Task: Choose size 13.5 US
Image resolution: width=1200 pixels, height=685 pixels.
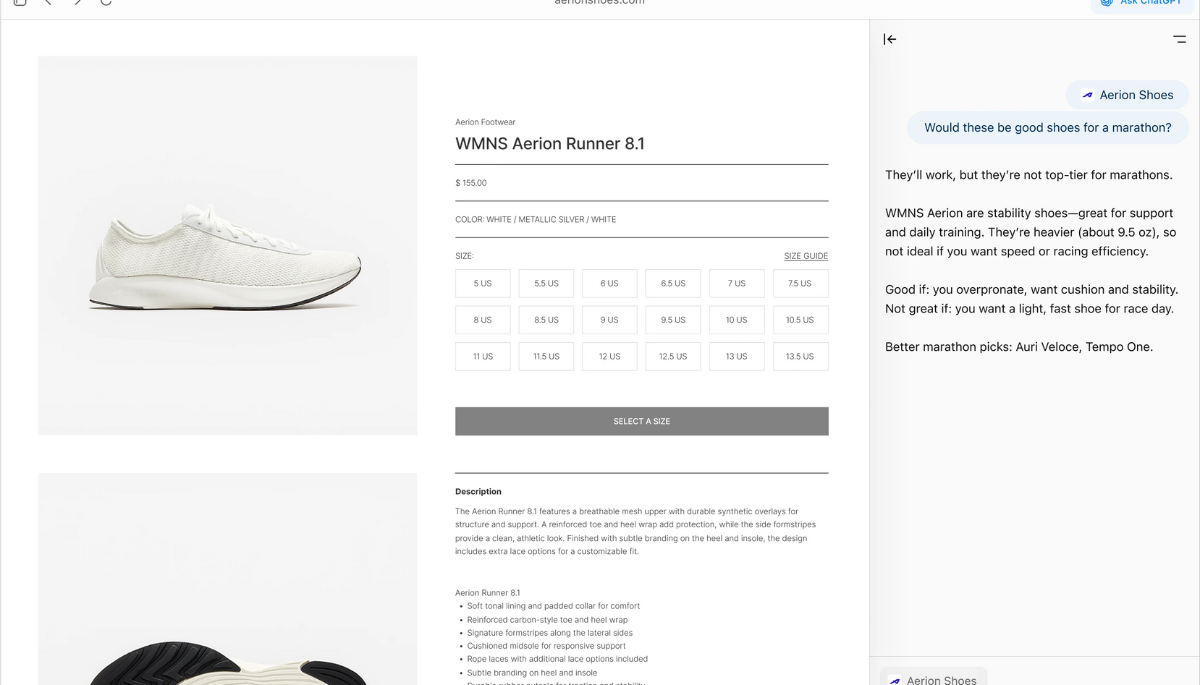Action: [x=800, y=356]
